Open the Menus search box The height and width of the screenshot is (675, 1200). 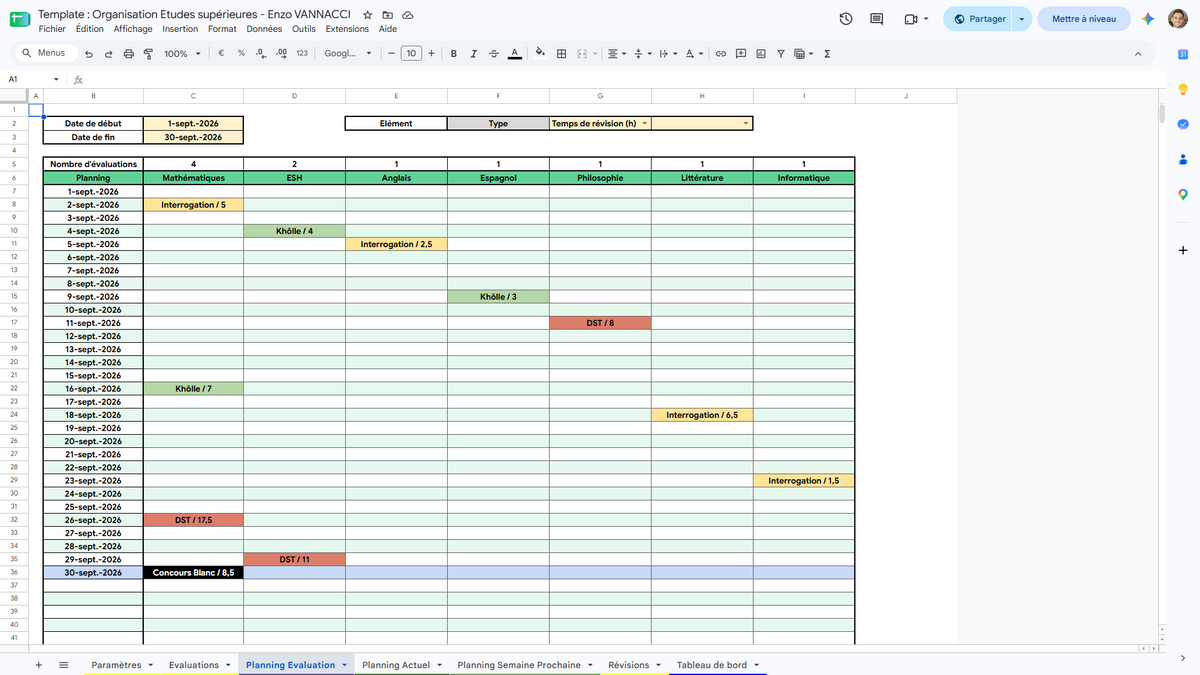pyautogui.click(x=44, y=54)
